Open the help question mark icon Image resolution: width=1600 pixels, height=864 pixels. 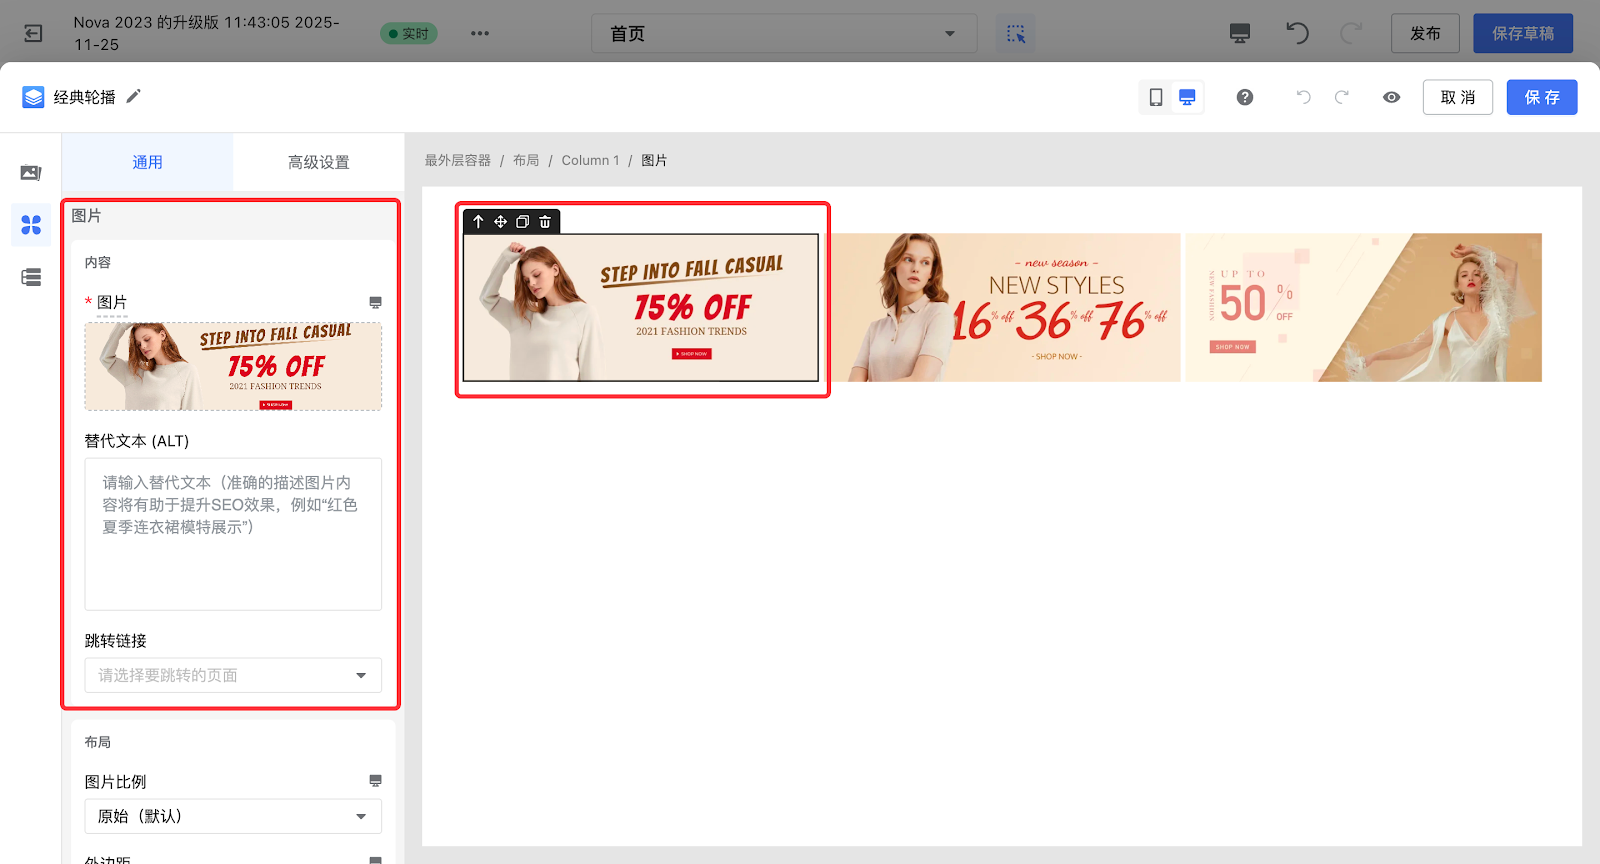[1244, 97]
